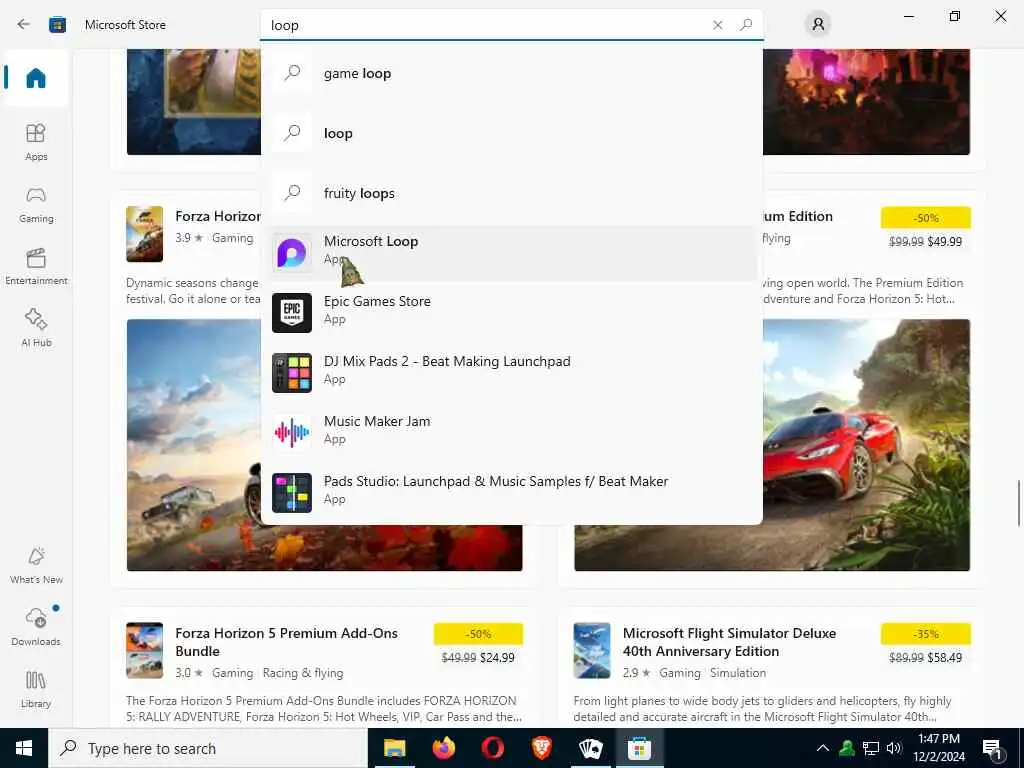Open the volume tray icon

click(x=895, y=748)
